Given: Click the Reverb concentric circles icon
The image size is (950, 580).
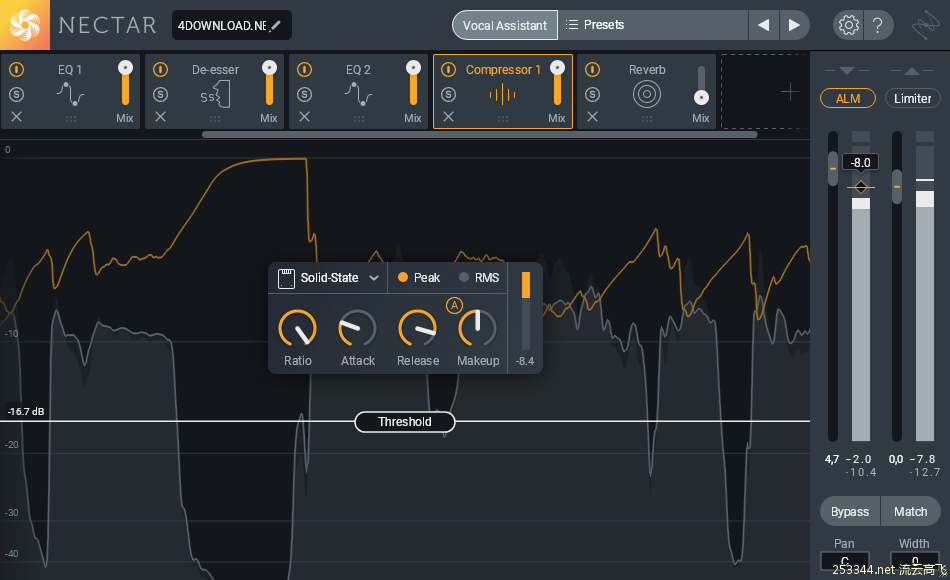Looking at the screenshot, I should click(646, 94).
